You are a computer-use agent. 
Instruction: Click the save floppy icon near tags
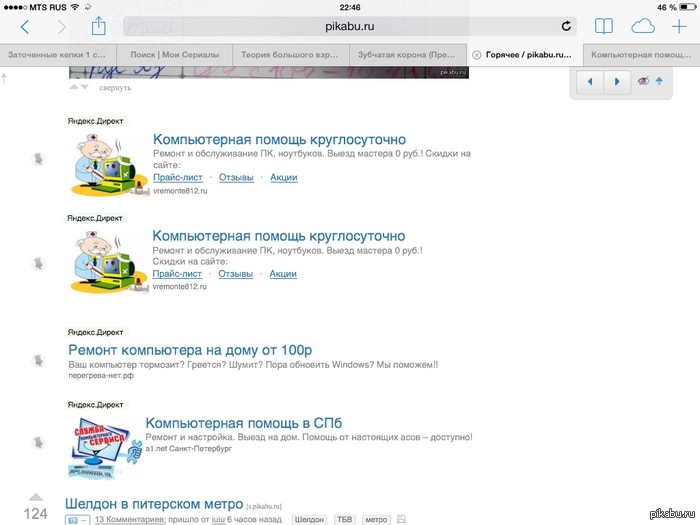(401, 519)
